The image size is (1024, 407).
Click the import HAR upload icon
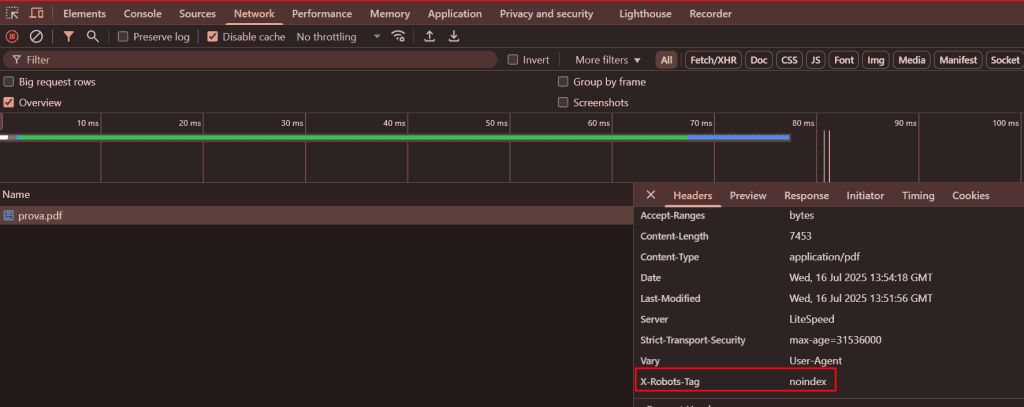[429, 37]
